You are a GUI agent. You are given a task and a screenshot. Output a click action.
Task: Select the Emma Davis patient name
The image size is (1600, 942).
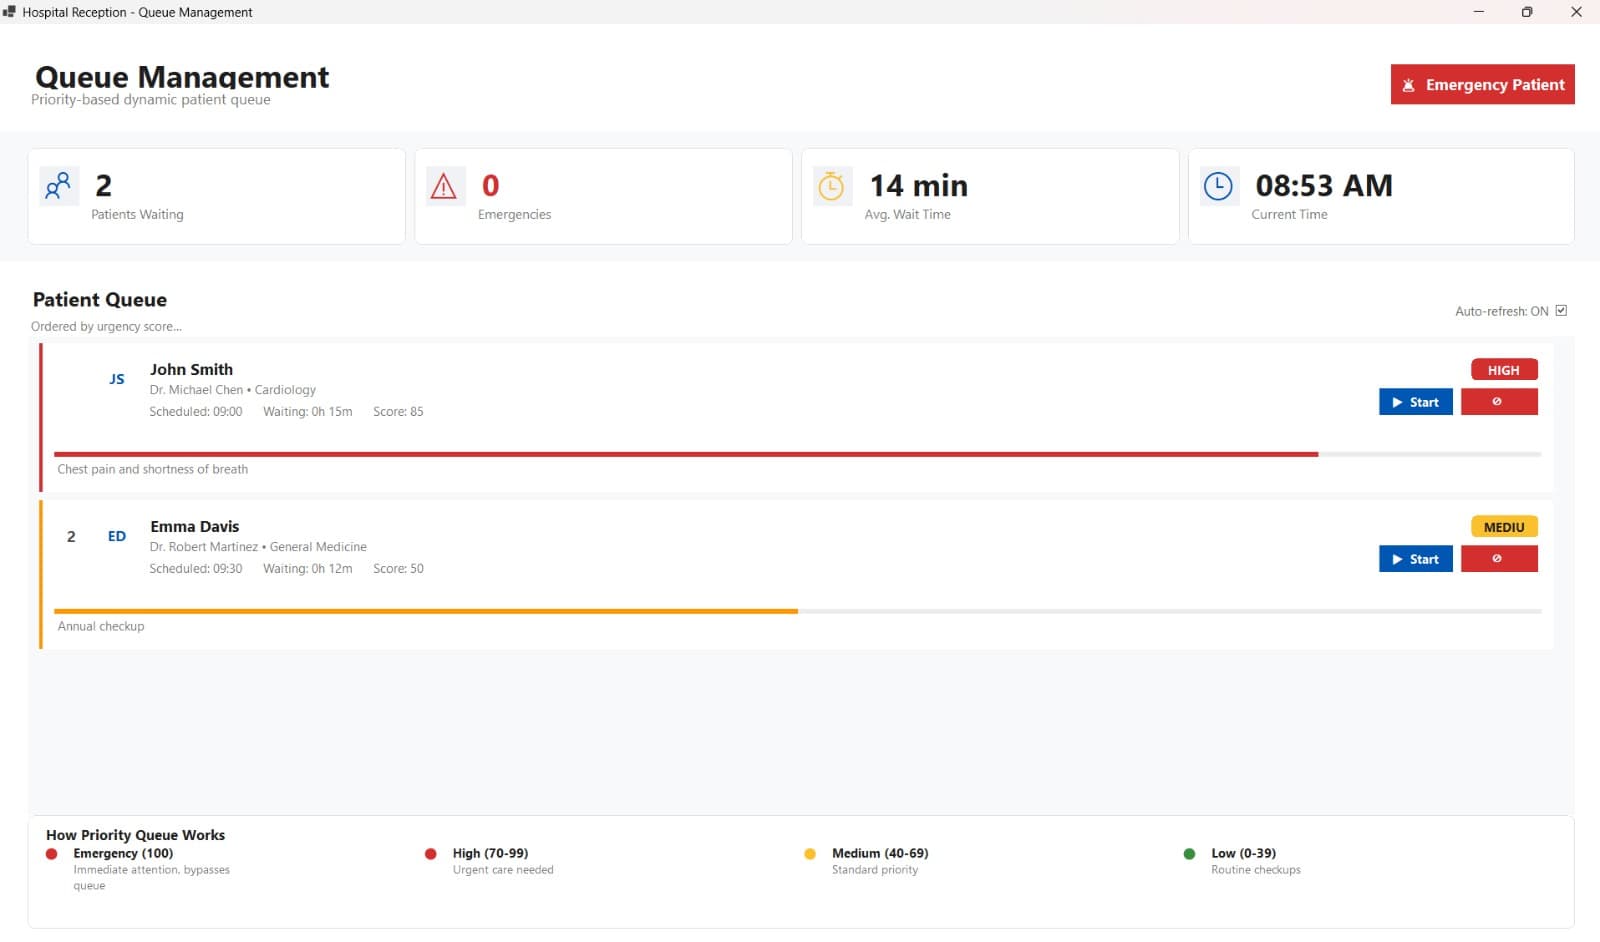coord(195,526)
